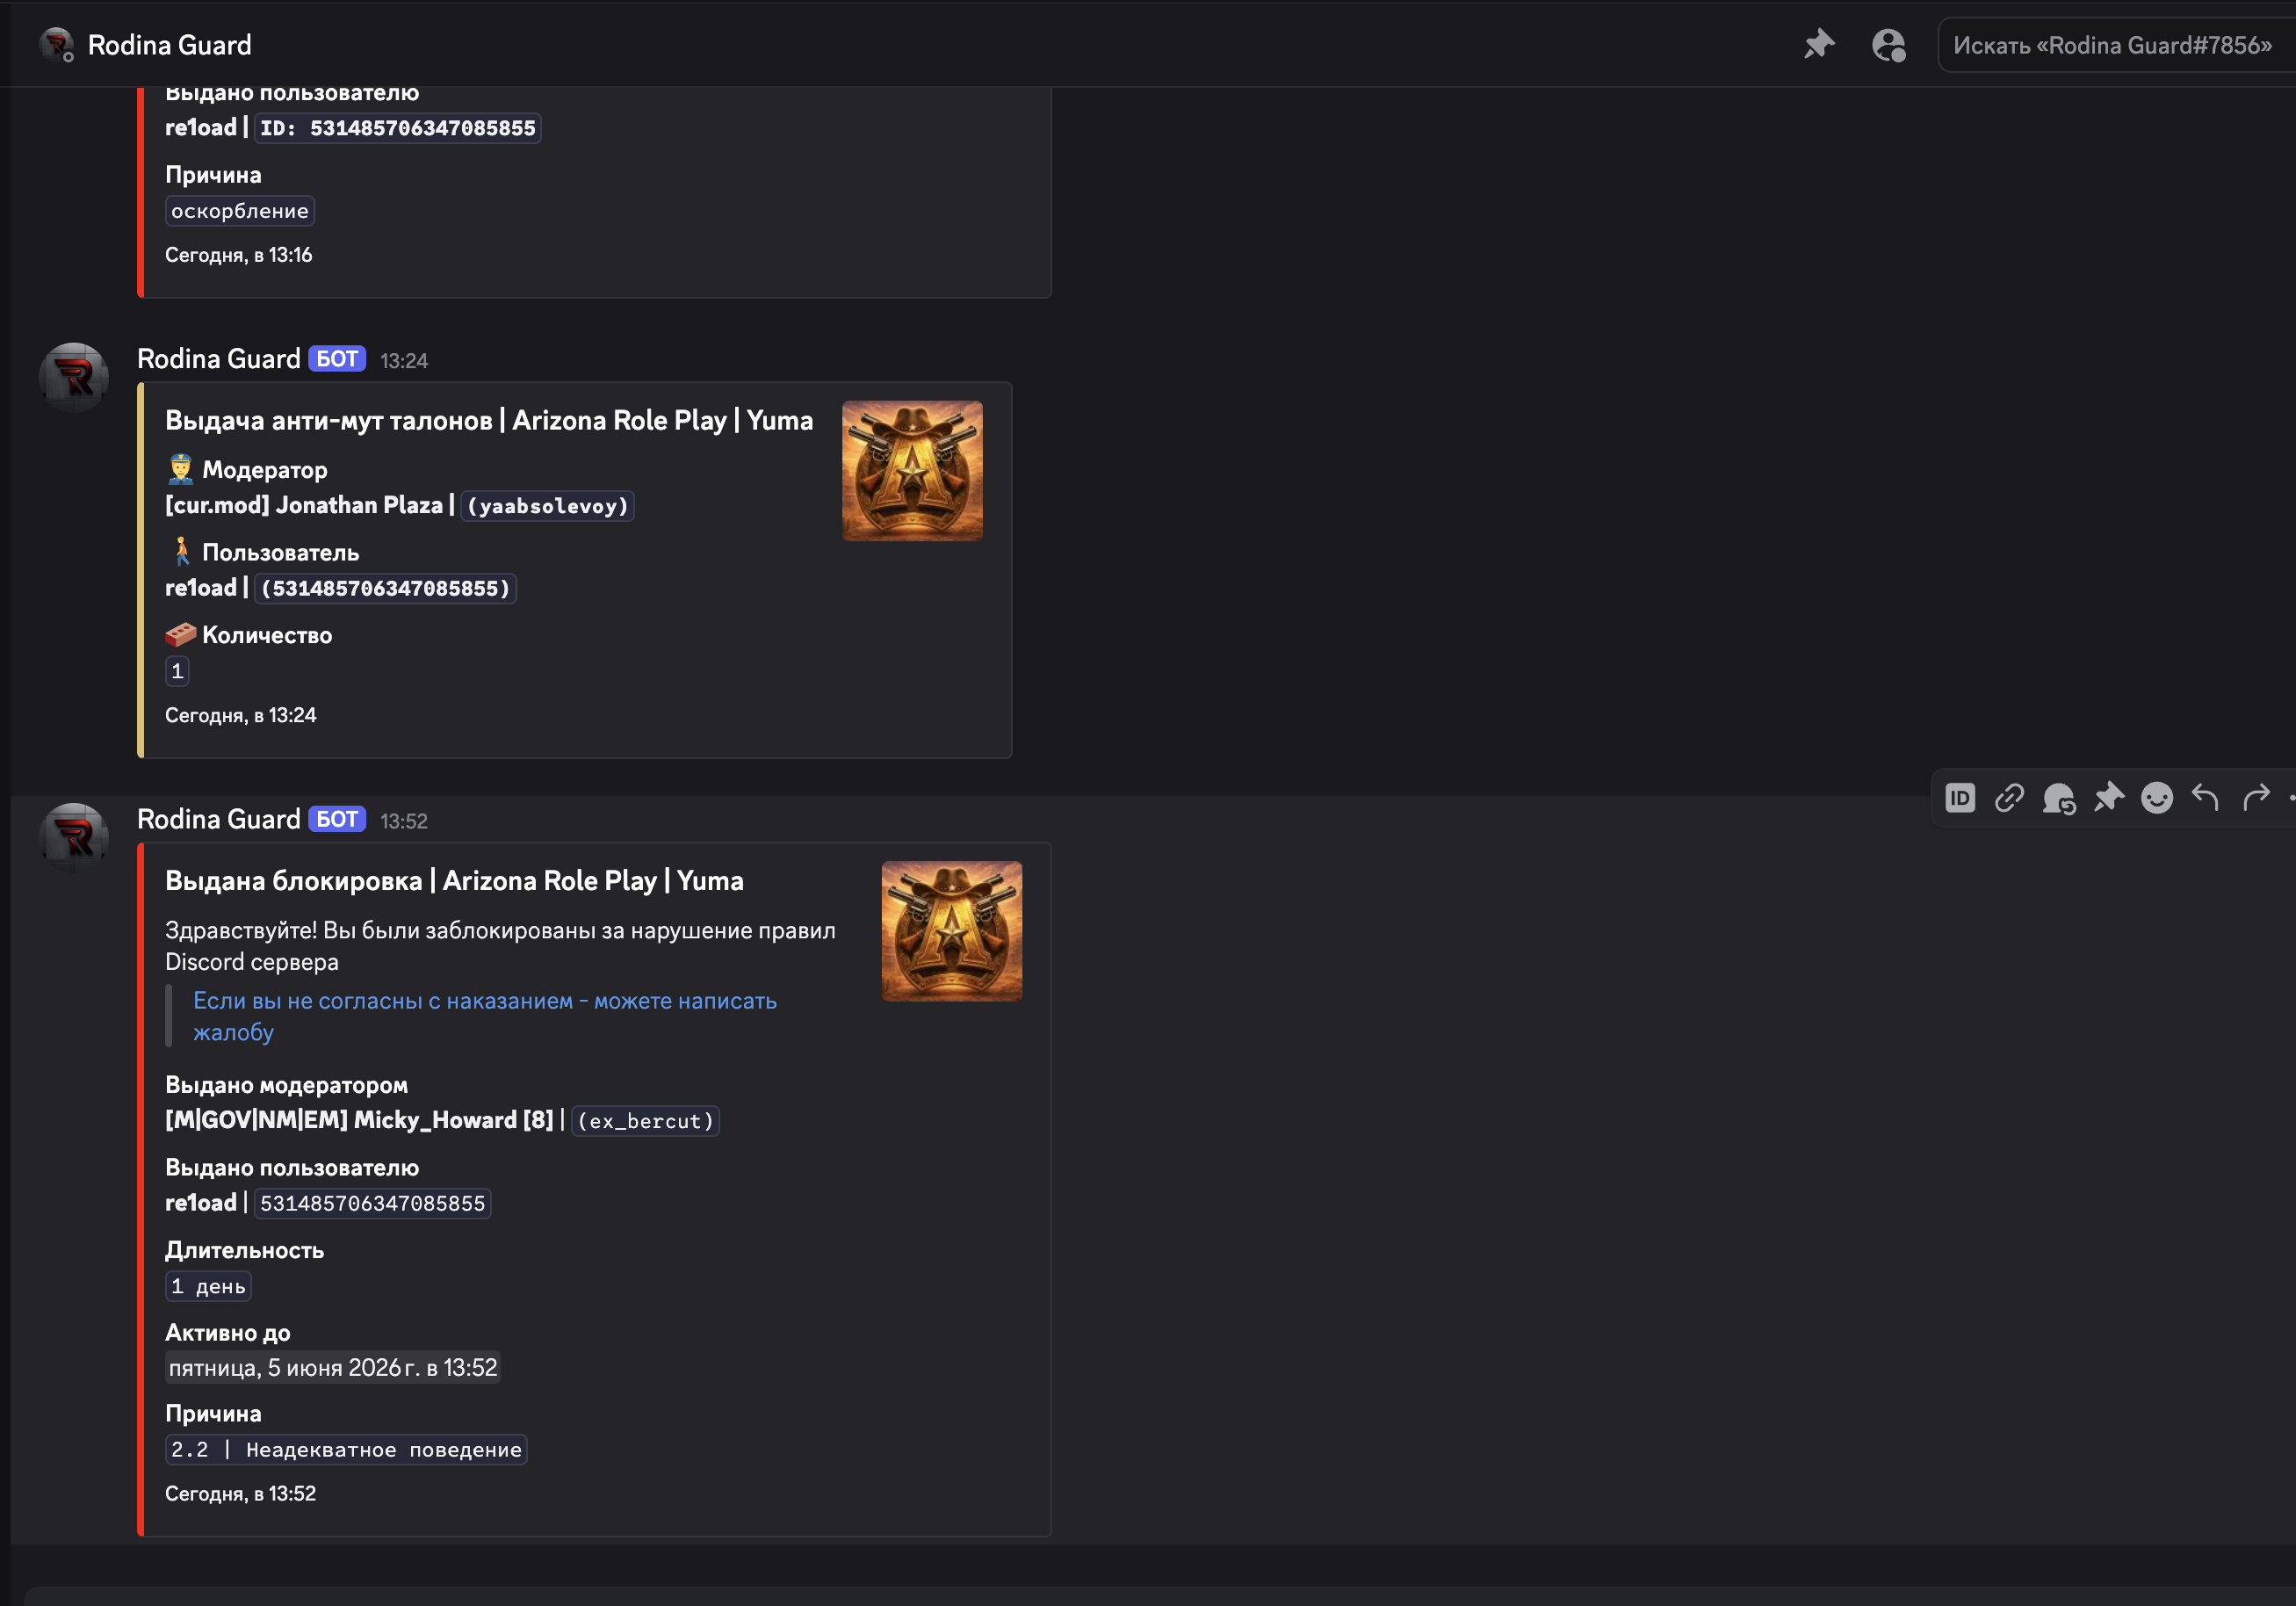This screenshot has height=1606, width=2296.
Task: Click Rodina Guard username at 13:24 message
Action: click(x=218, y=359)
